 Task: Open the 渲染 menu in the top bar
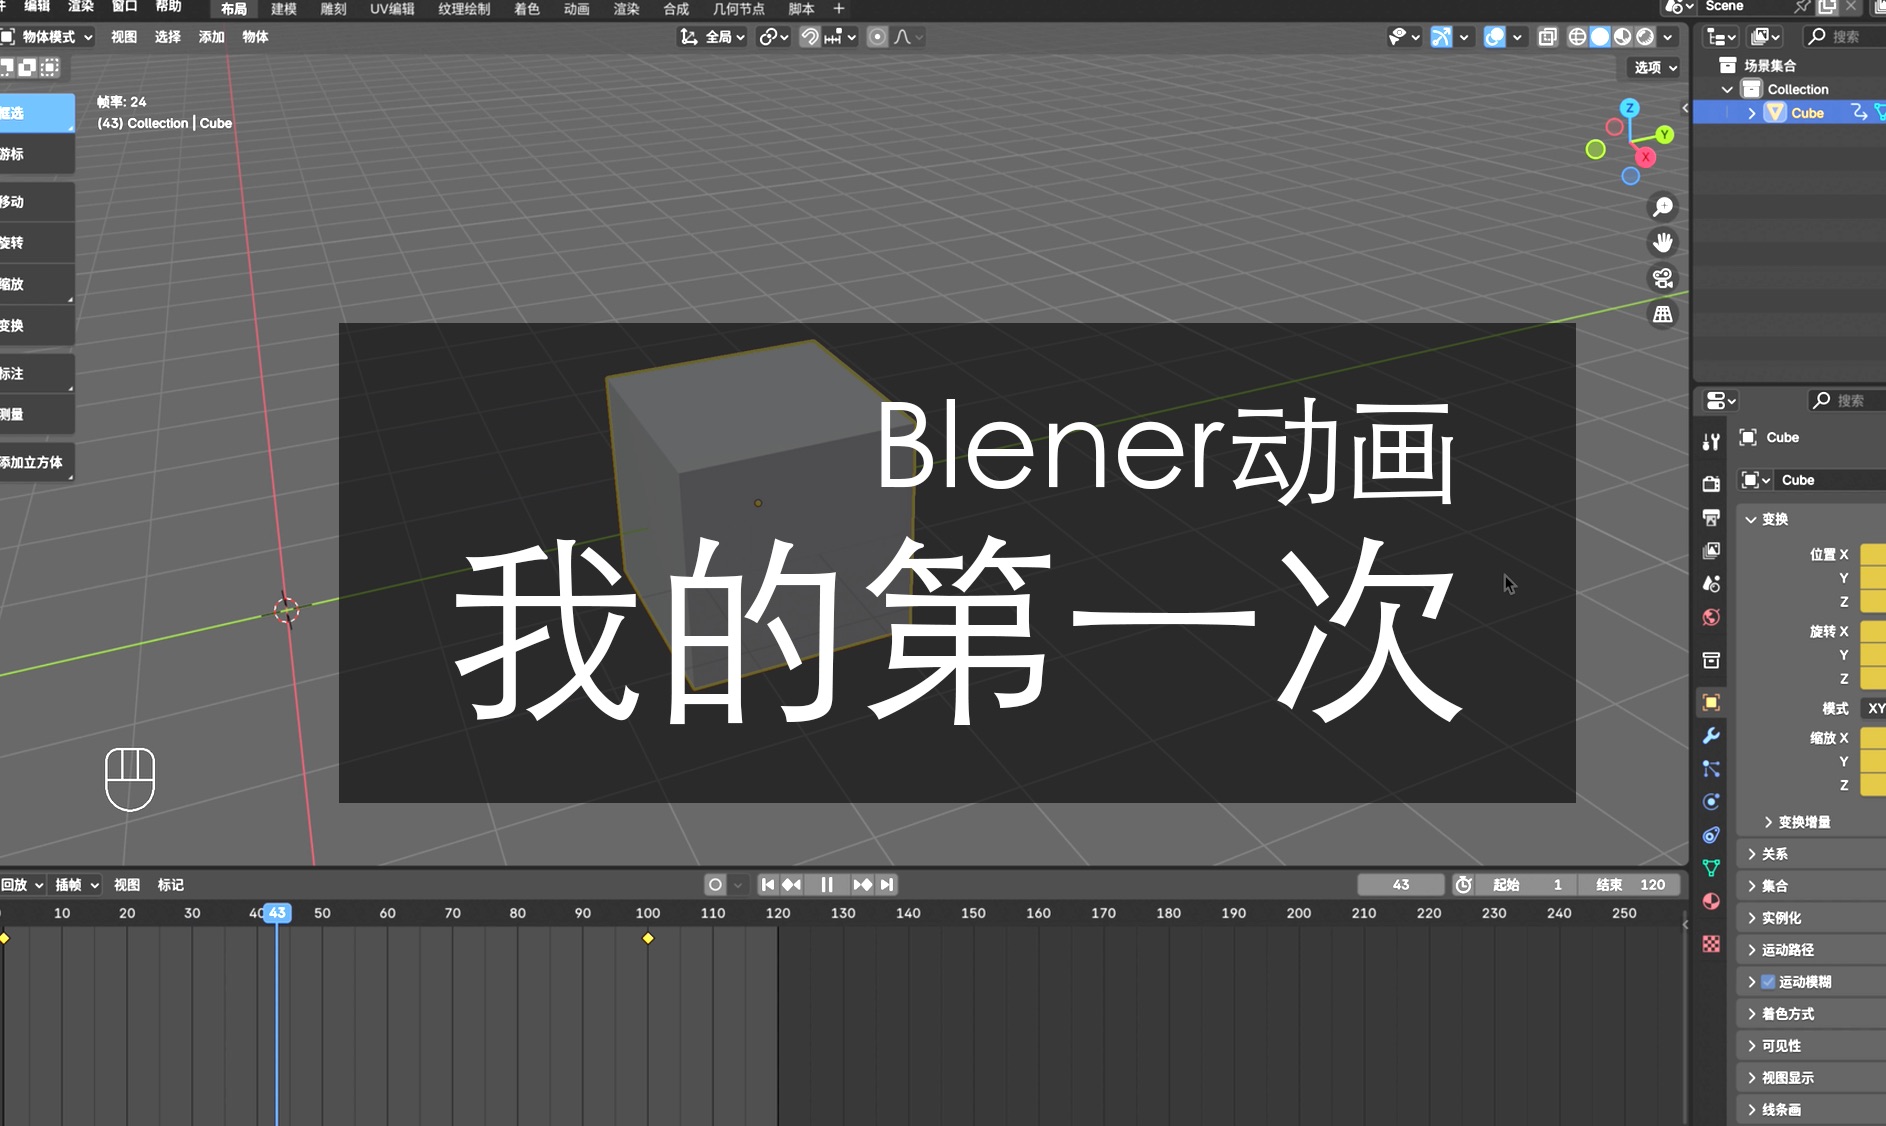click(x=79, y=9)
